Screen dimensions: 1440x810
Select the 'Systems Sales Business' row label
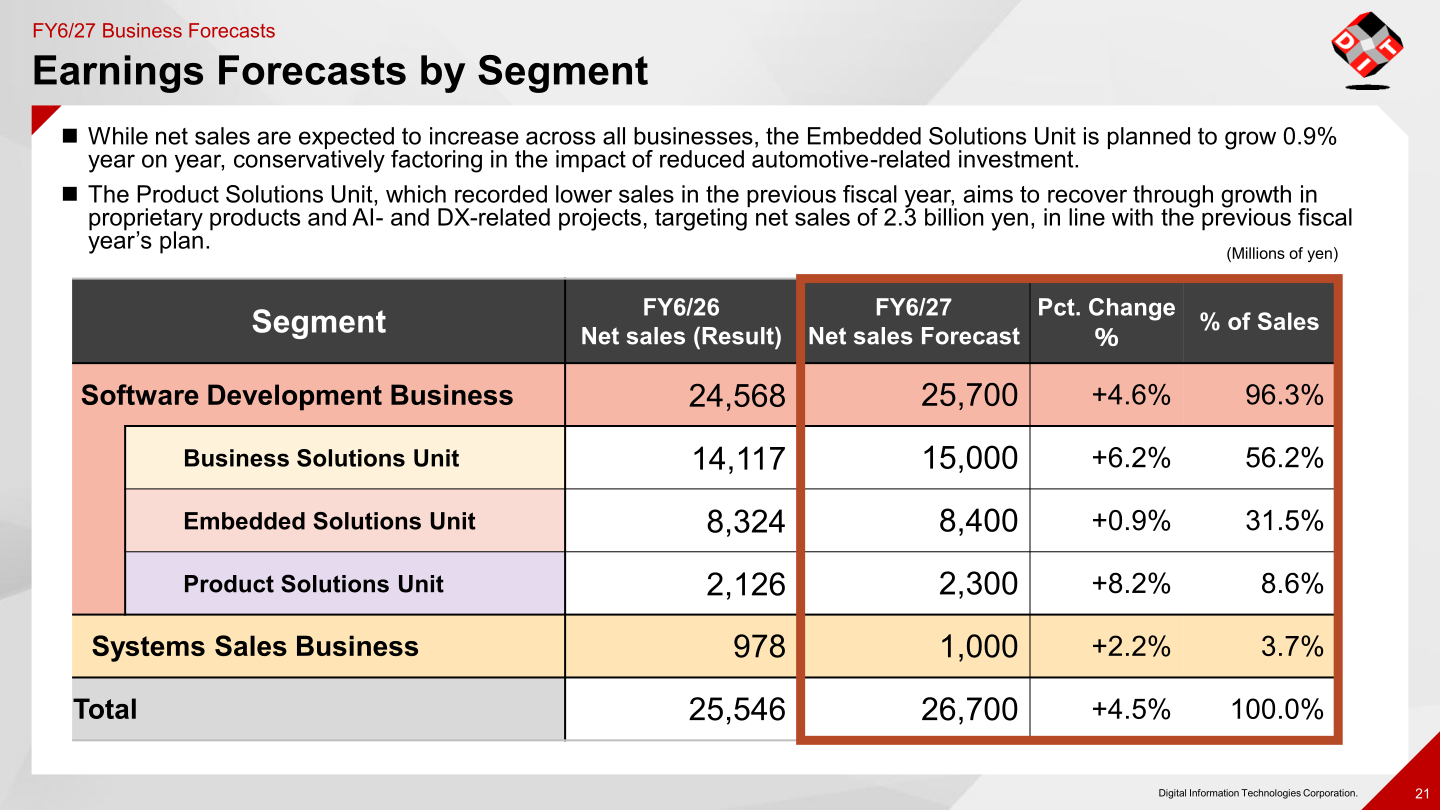pos(255,646)
